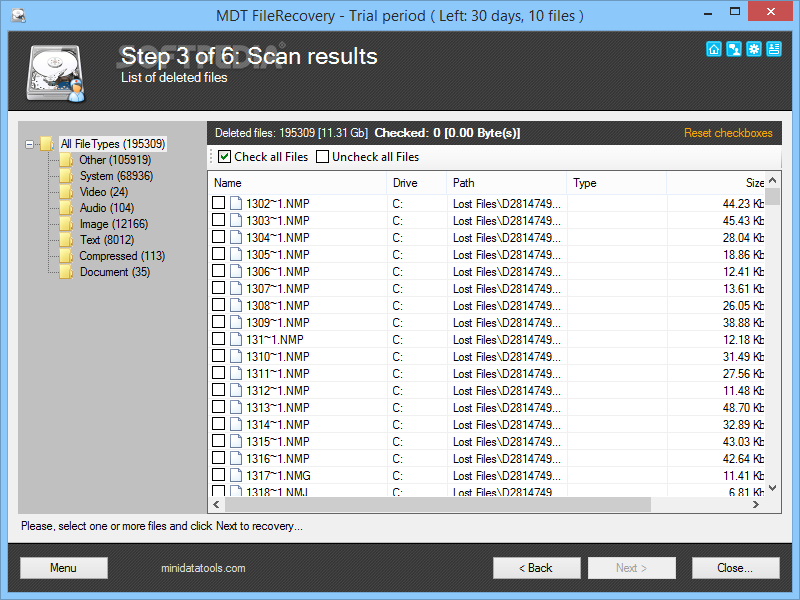The height and width of the screenshot is (600, 800).
Task: Select the Image (12166) folder icon
Action: point(66,224)
